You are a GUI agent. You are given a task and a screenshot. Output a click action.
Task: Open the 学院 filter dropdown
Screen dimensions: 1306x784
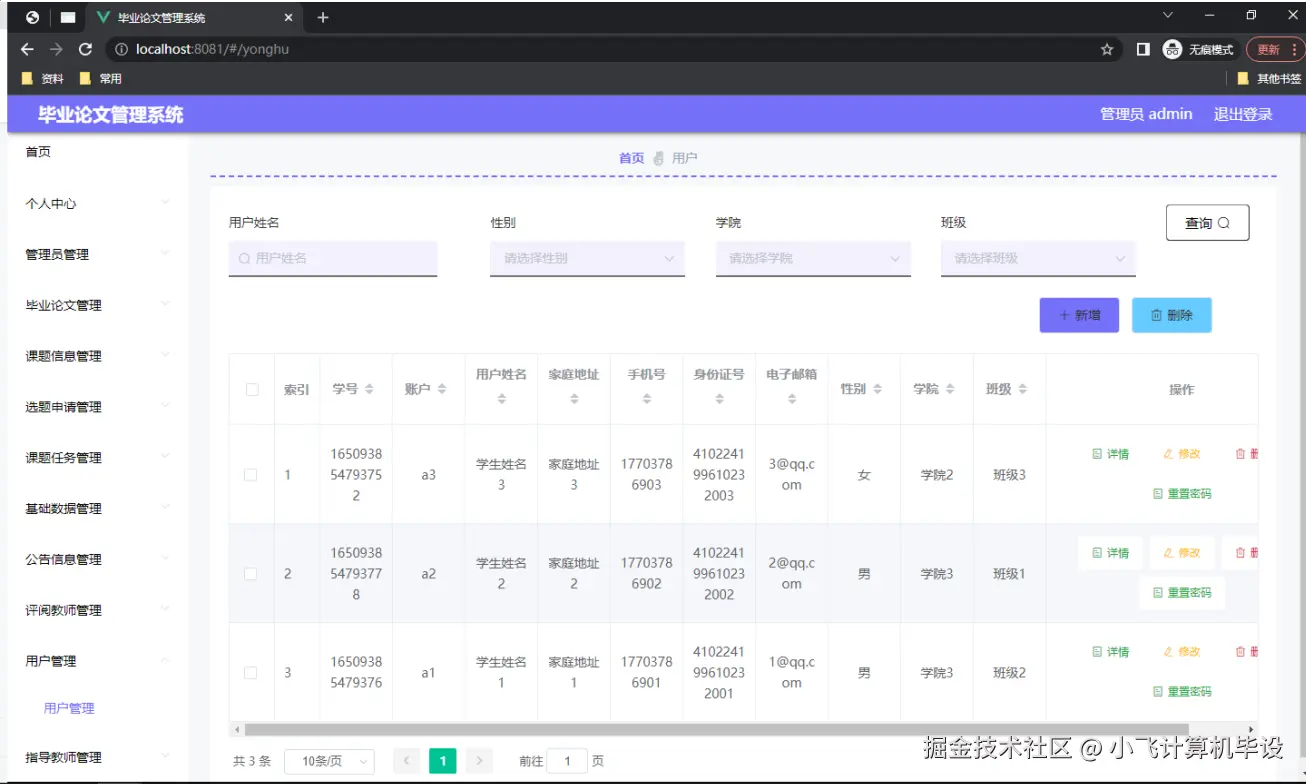[x=813, y=258]
